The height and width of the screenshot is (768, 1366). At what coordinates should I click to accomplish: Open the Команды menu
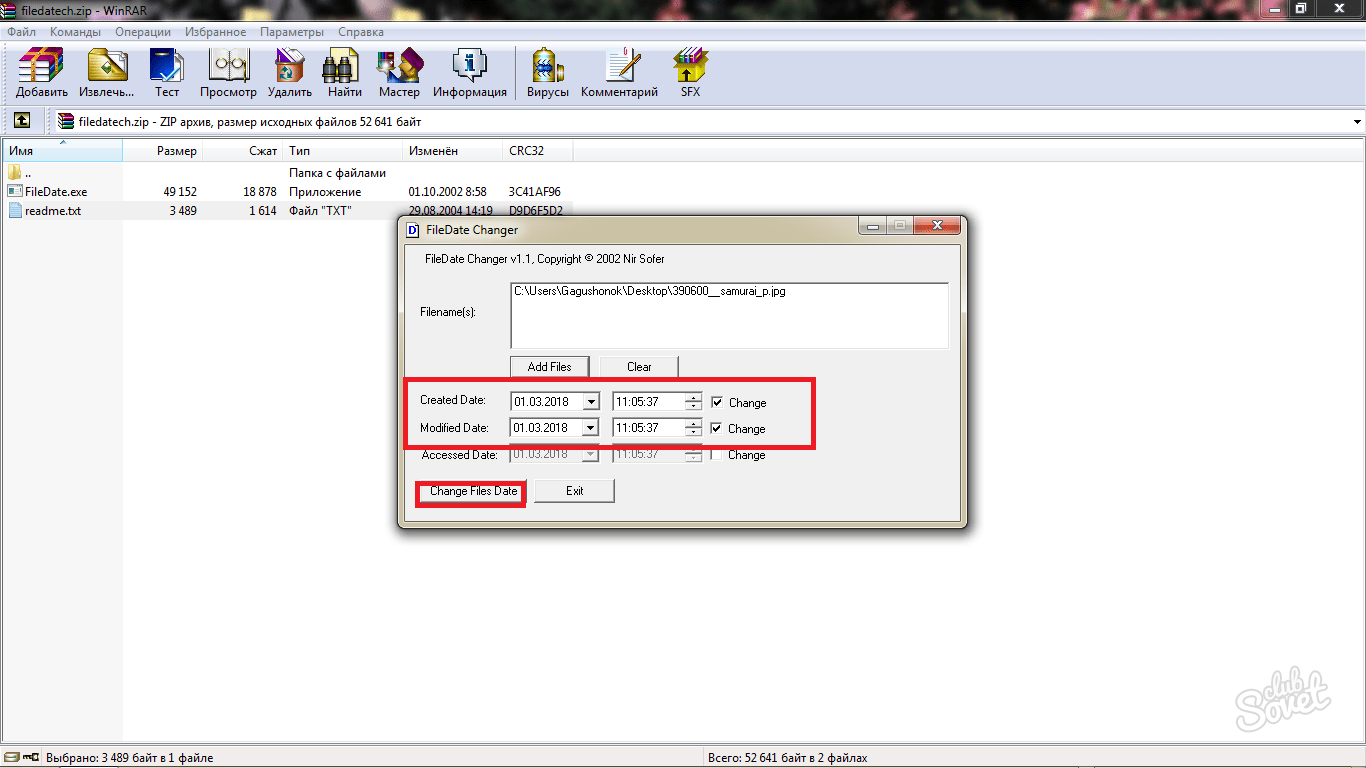tap(75, 32)
